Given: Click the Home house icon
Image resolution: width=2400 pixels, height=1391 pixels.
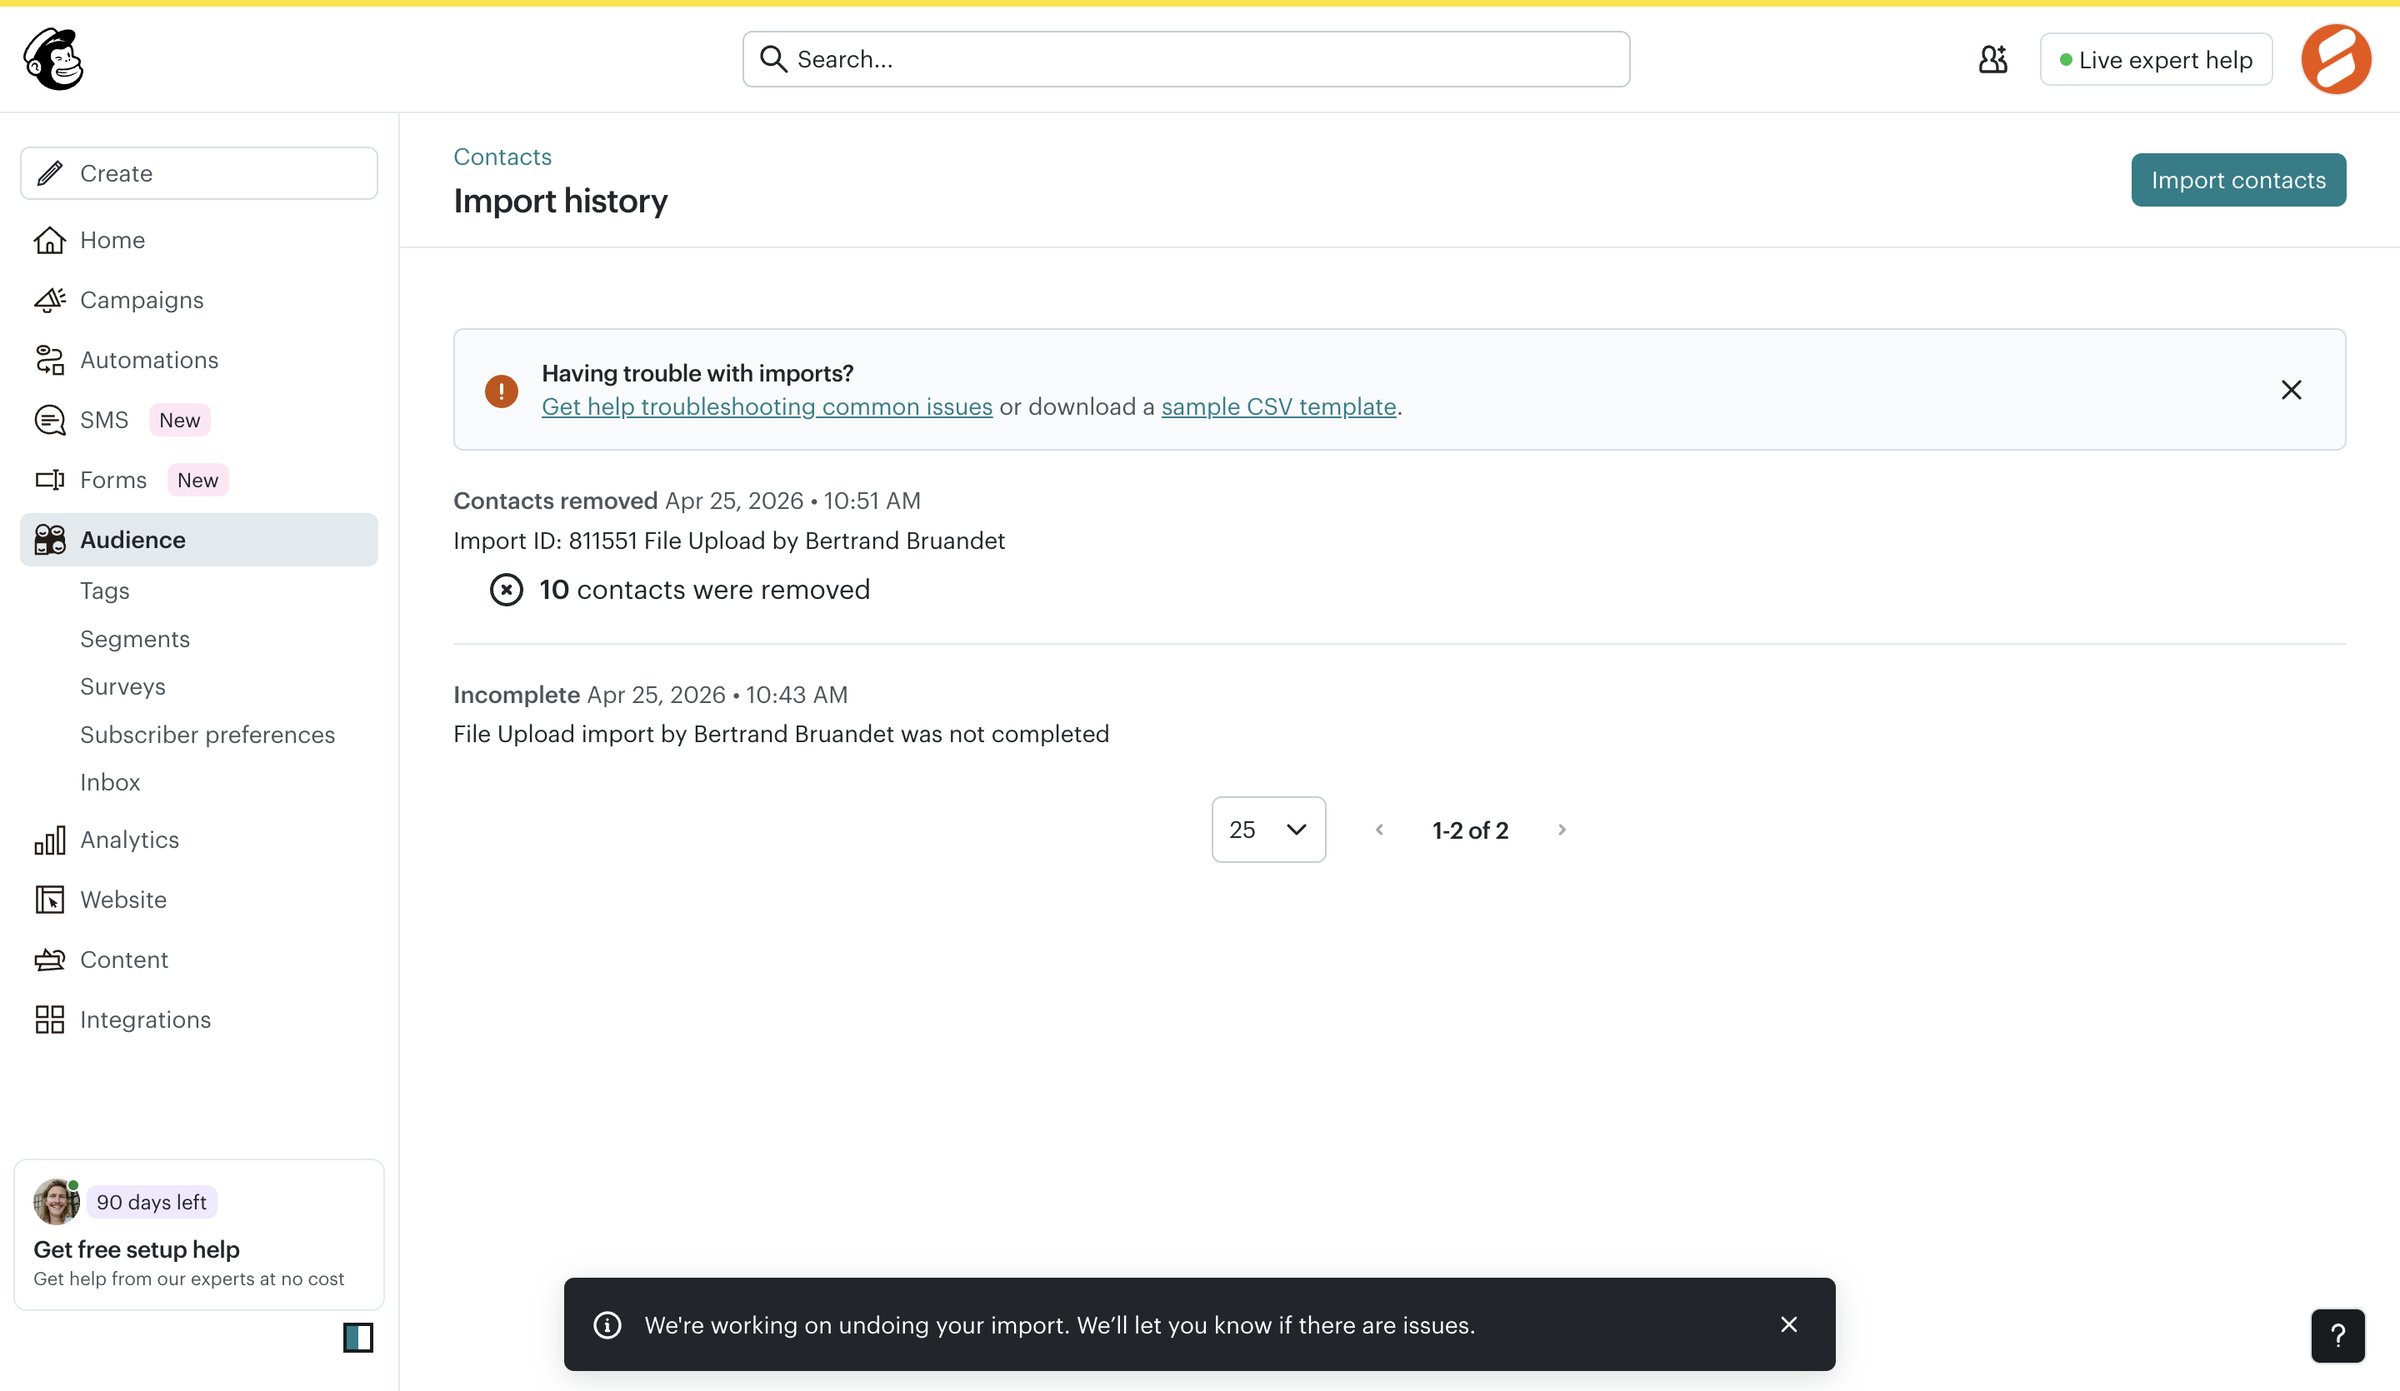Looking at the screenshot, I should [x=50, y=240].
